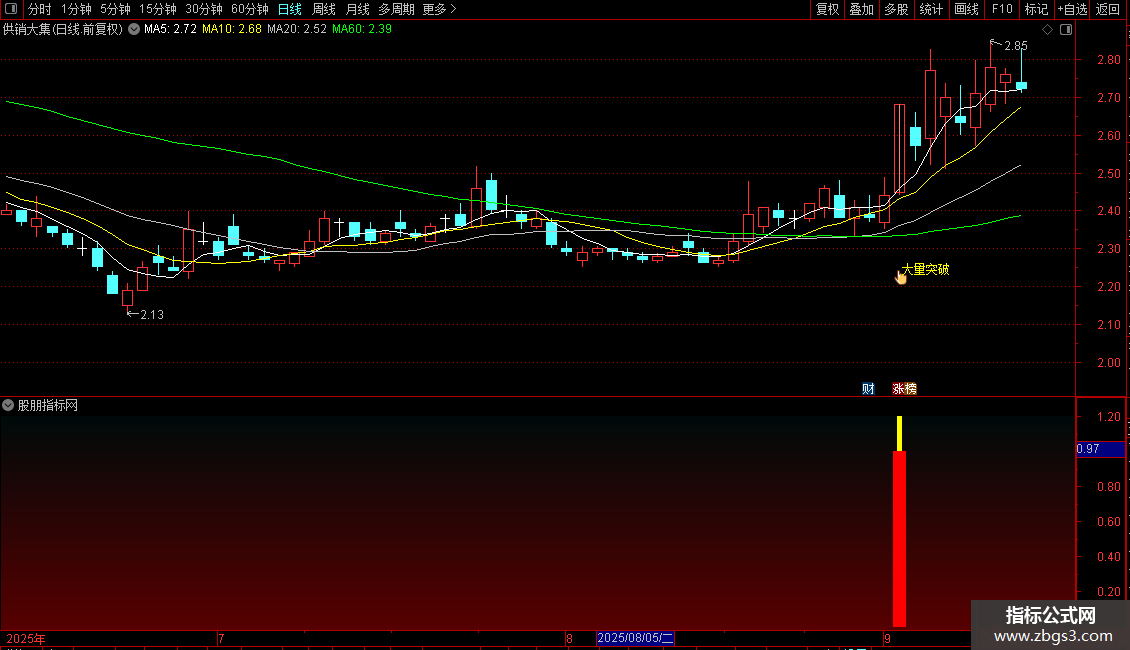Click the 2.80 price axis label
1130x650 pixels.
tap(1108, 60)
